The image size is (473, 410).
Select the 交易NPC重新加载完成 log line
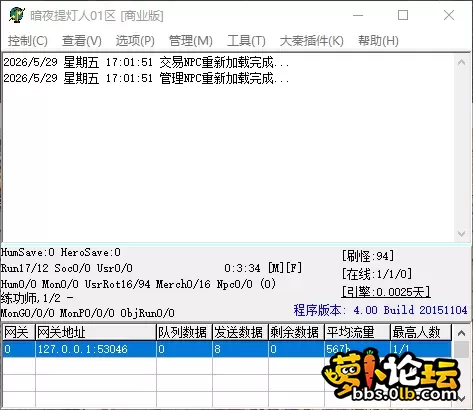(146, 62)
